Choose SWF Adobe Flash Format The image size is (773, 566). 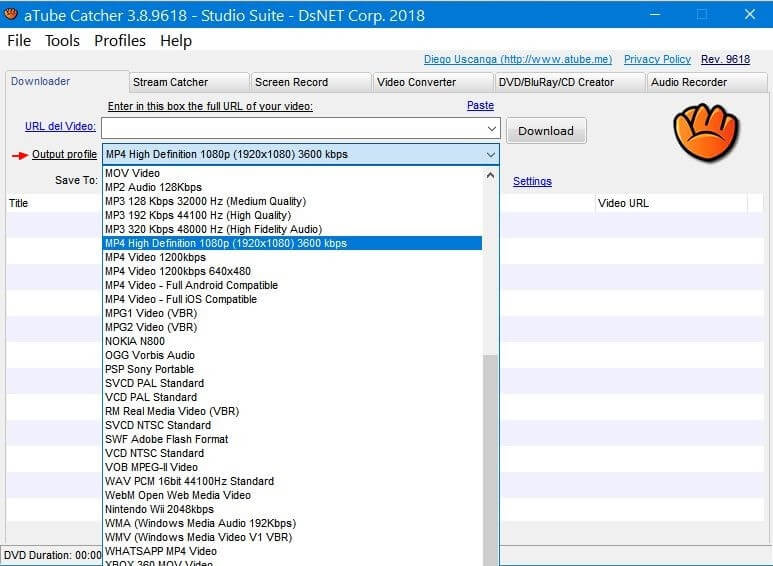(x=292, y=439)
